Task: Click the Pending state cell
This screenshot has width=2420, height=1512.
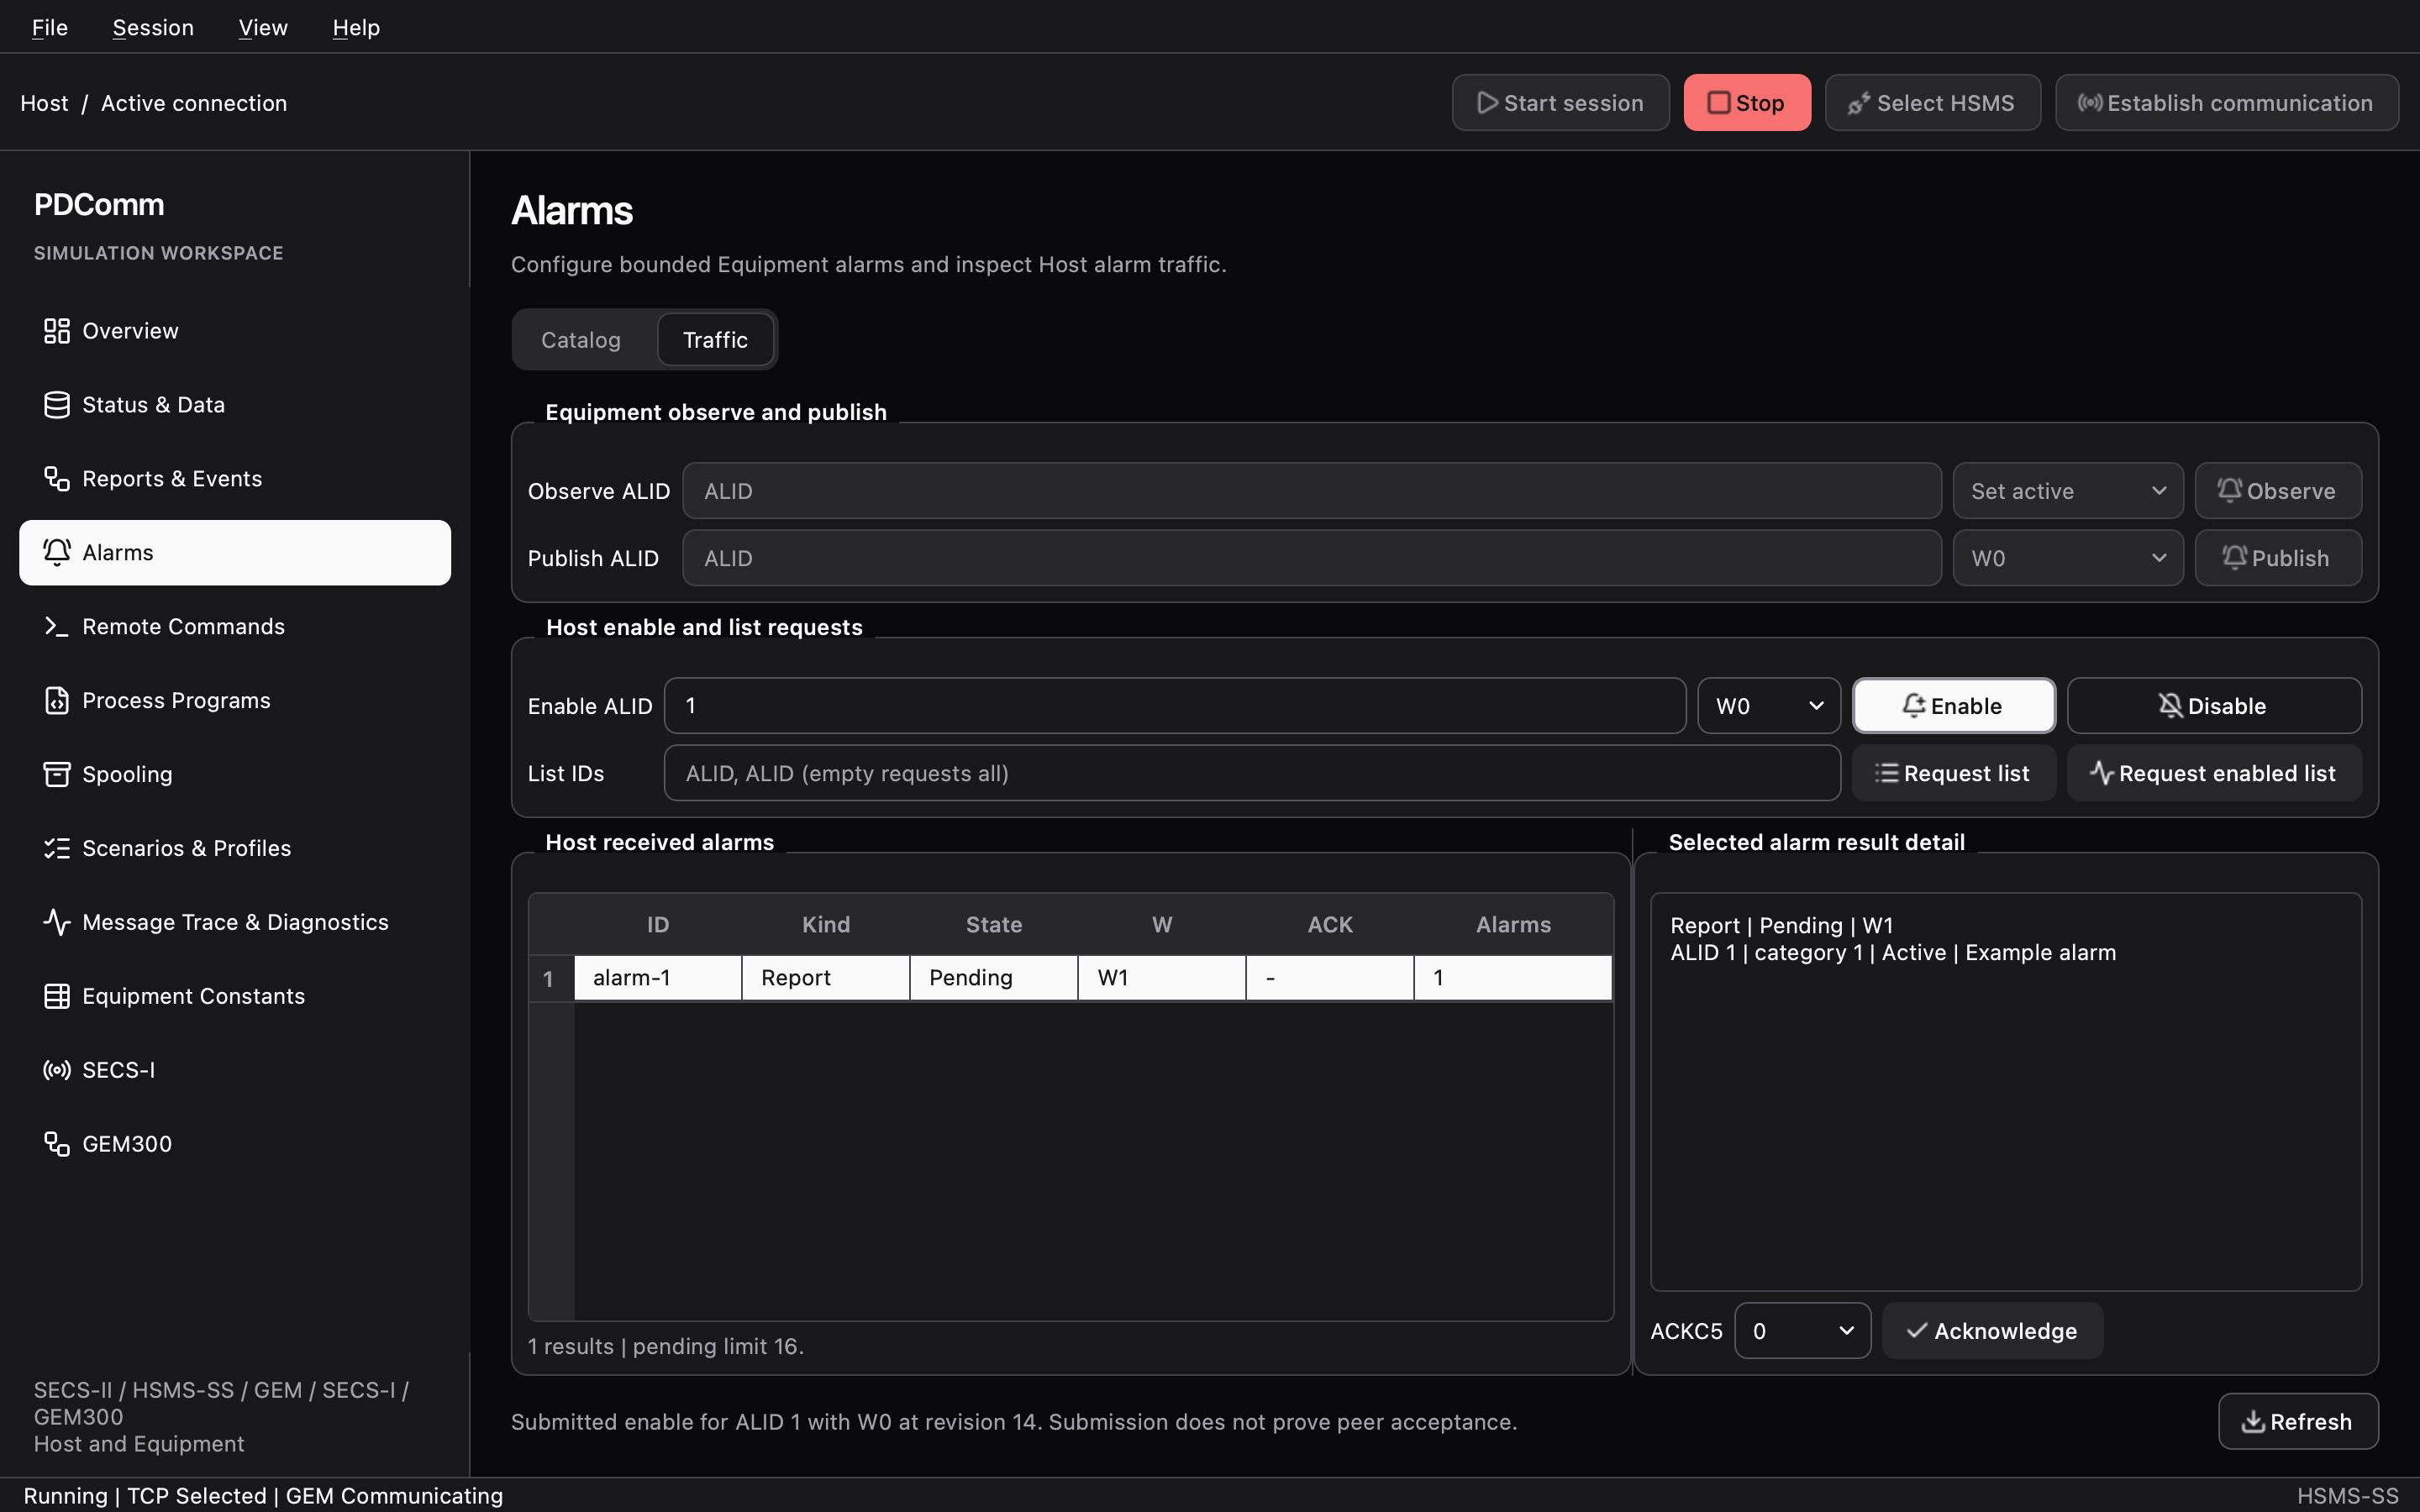Action: pos(994,978)
